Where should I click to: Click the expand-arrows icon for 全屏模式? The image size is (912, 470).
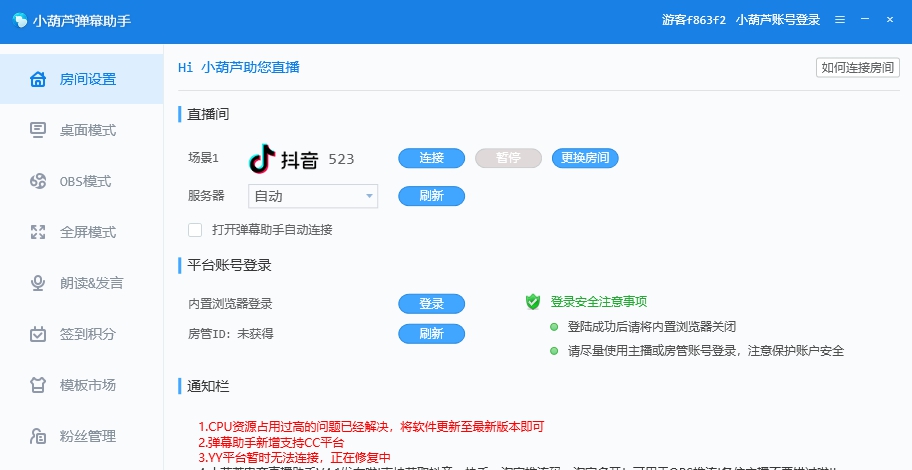38,232
